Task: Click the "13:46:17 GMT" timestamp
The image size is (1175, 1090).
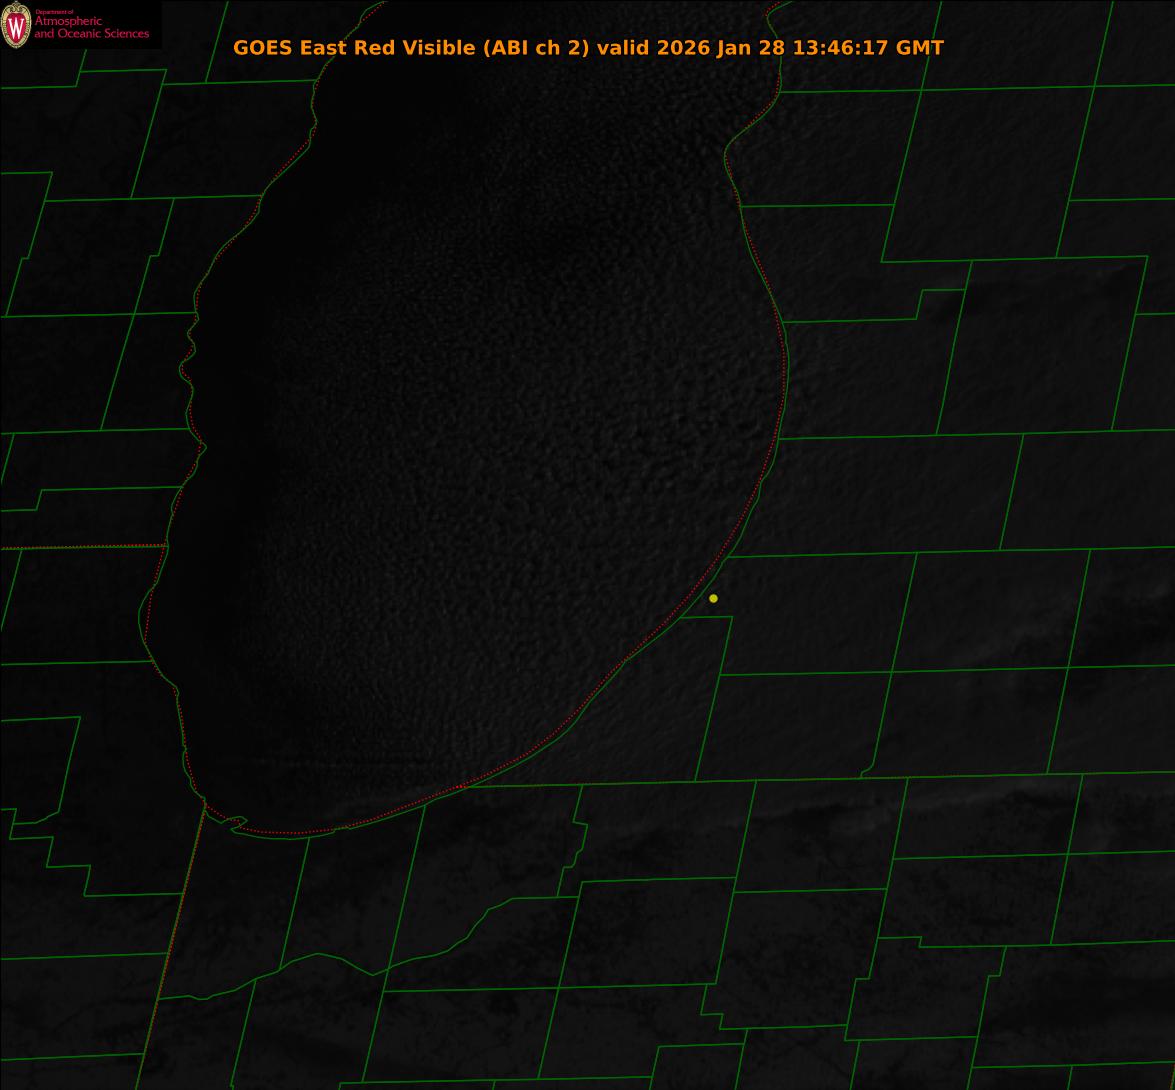Action: pos(867,47)
